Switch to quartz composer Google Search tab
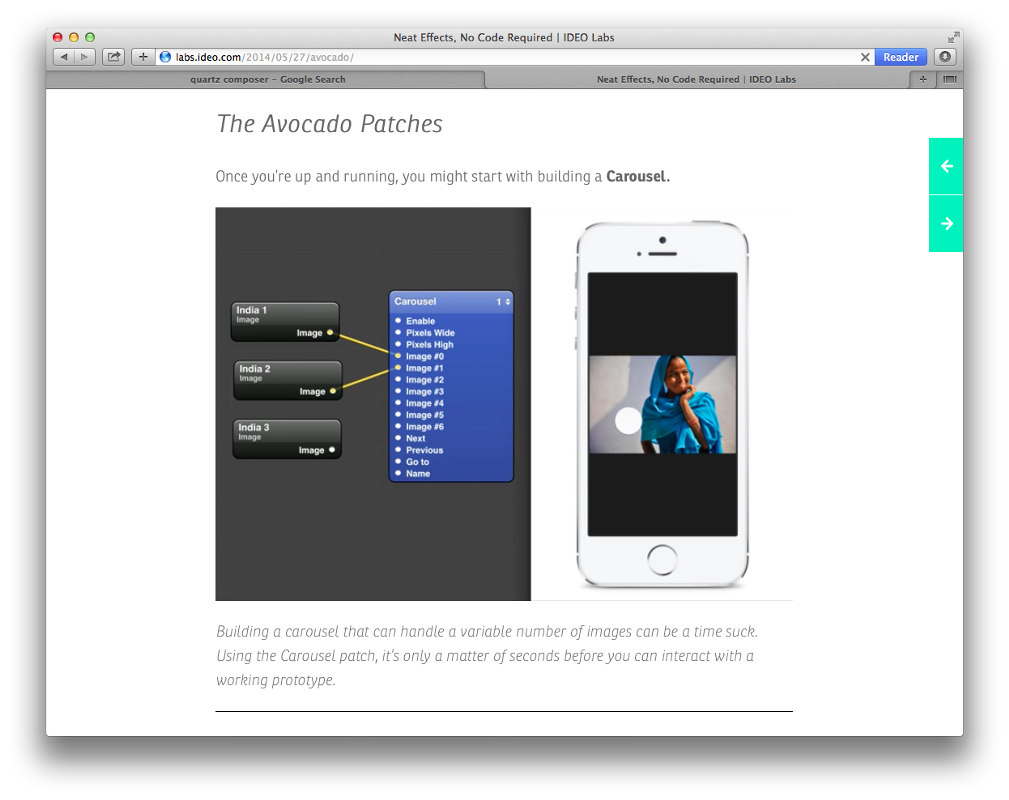1009x800 pixels. [x=267, y=79]
